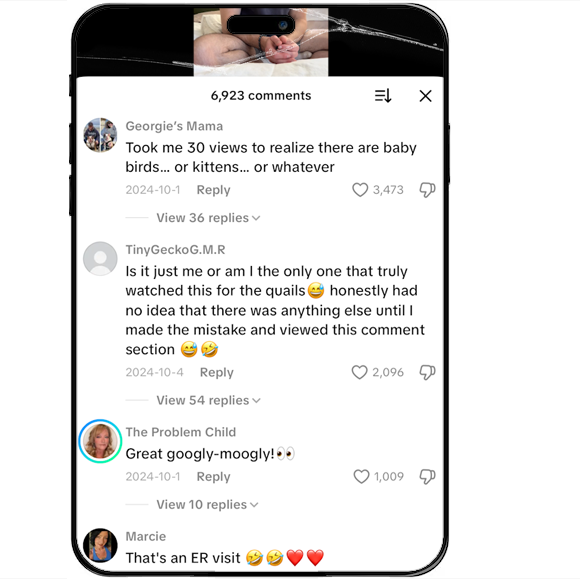Like Georgie's Mama's comment

click(360, 190)
